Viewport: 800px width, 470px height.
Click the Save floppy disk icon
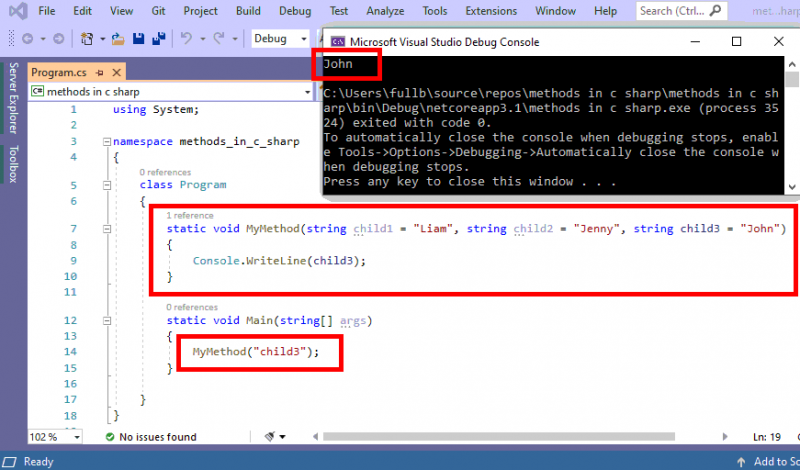click(x=137, y=39)
